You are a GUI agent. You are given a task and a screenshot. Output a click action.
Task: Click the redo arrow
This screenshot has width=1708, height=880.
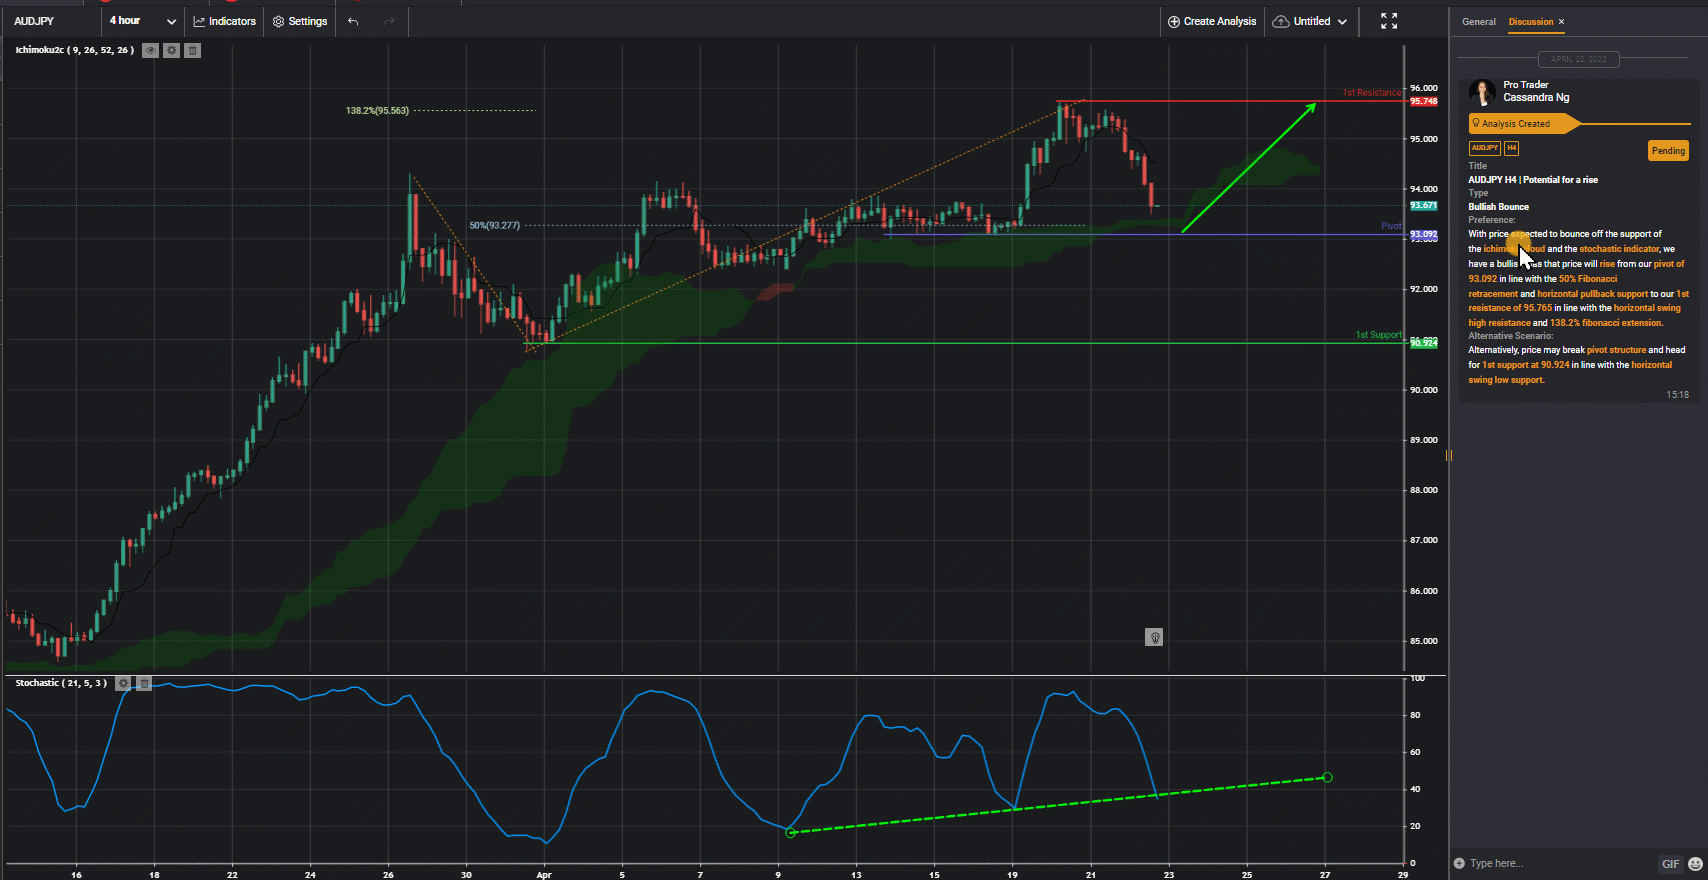[x=389, y=21]
